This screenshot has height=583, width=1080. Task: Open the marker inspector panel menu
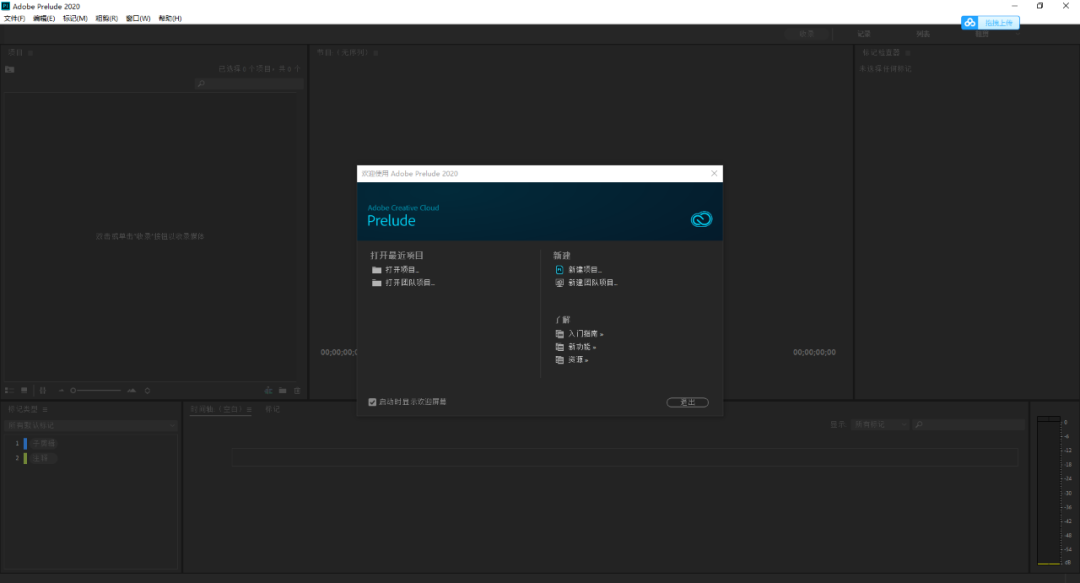tap(908, 52)
